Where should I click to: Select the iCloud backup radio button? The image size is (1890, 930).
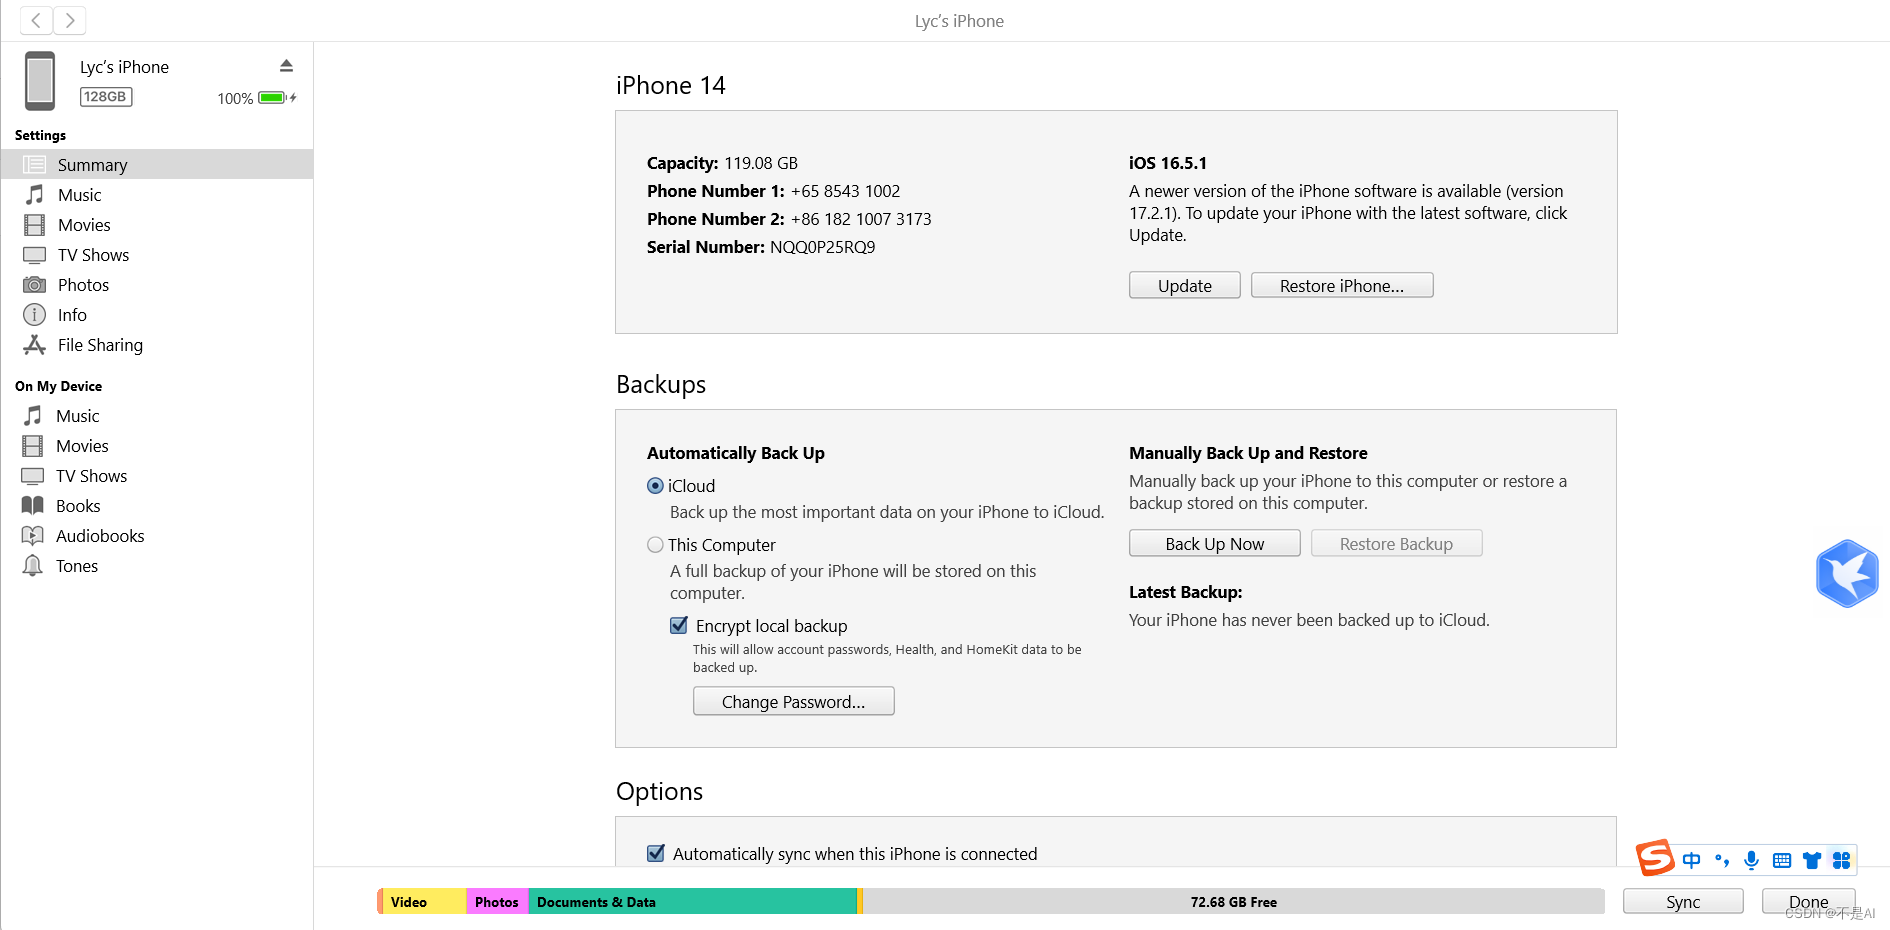pyautogui.click(x=655, y=486)
